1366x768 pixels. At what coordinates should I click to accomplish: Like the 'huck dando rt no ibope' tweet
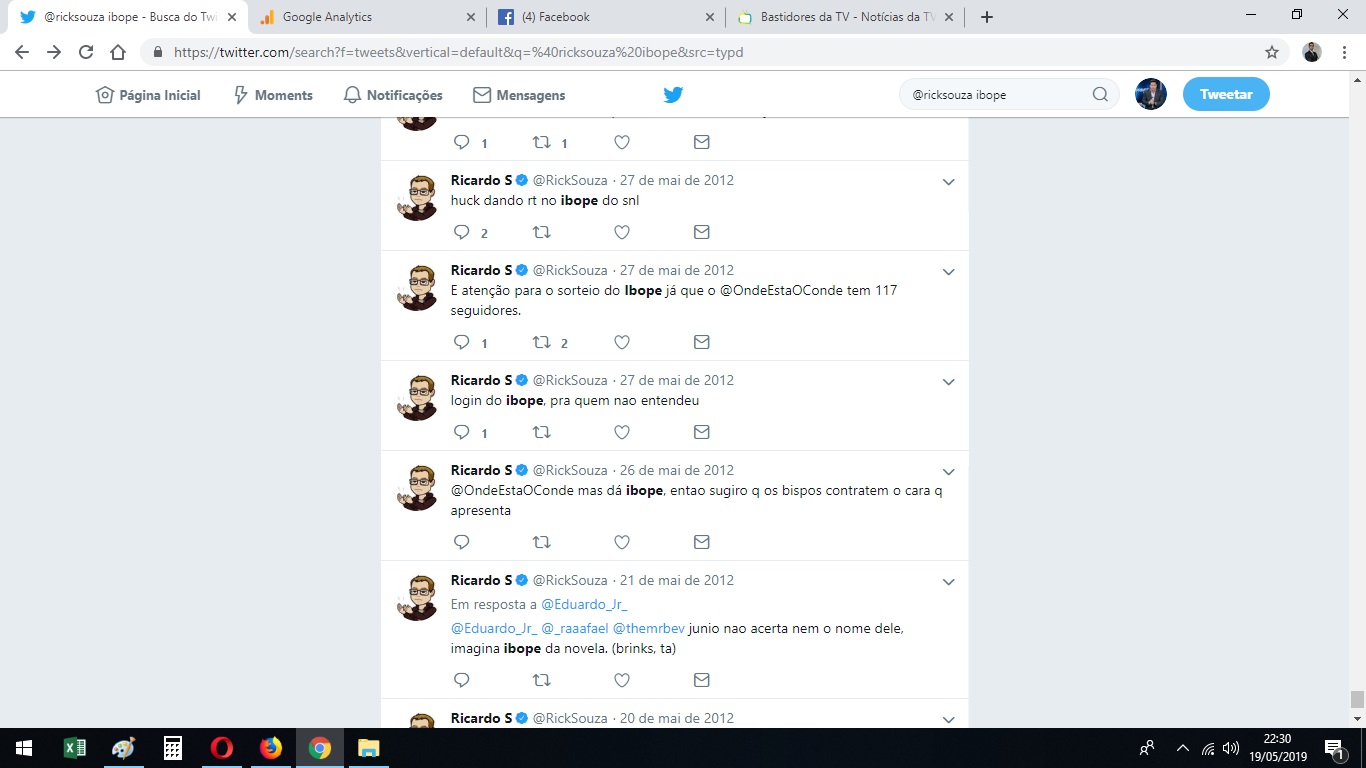(x=621, y=232)
